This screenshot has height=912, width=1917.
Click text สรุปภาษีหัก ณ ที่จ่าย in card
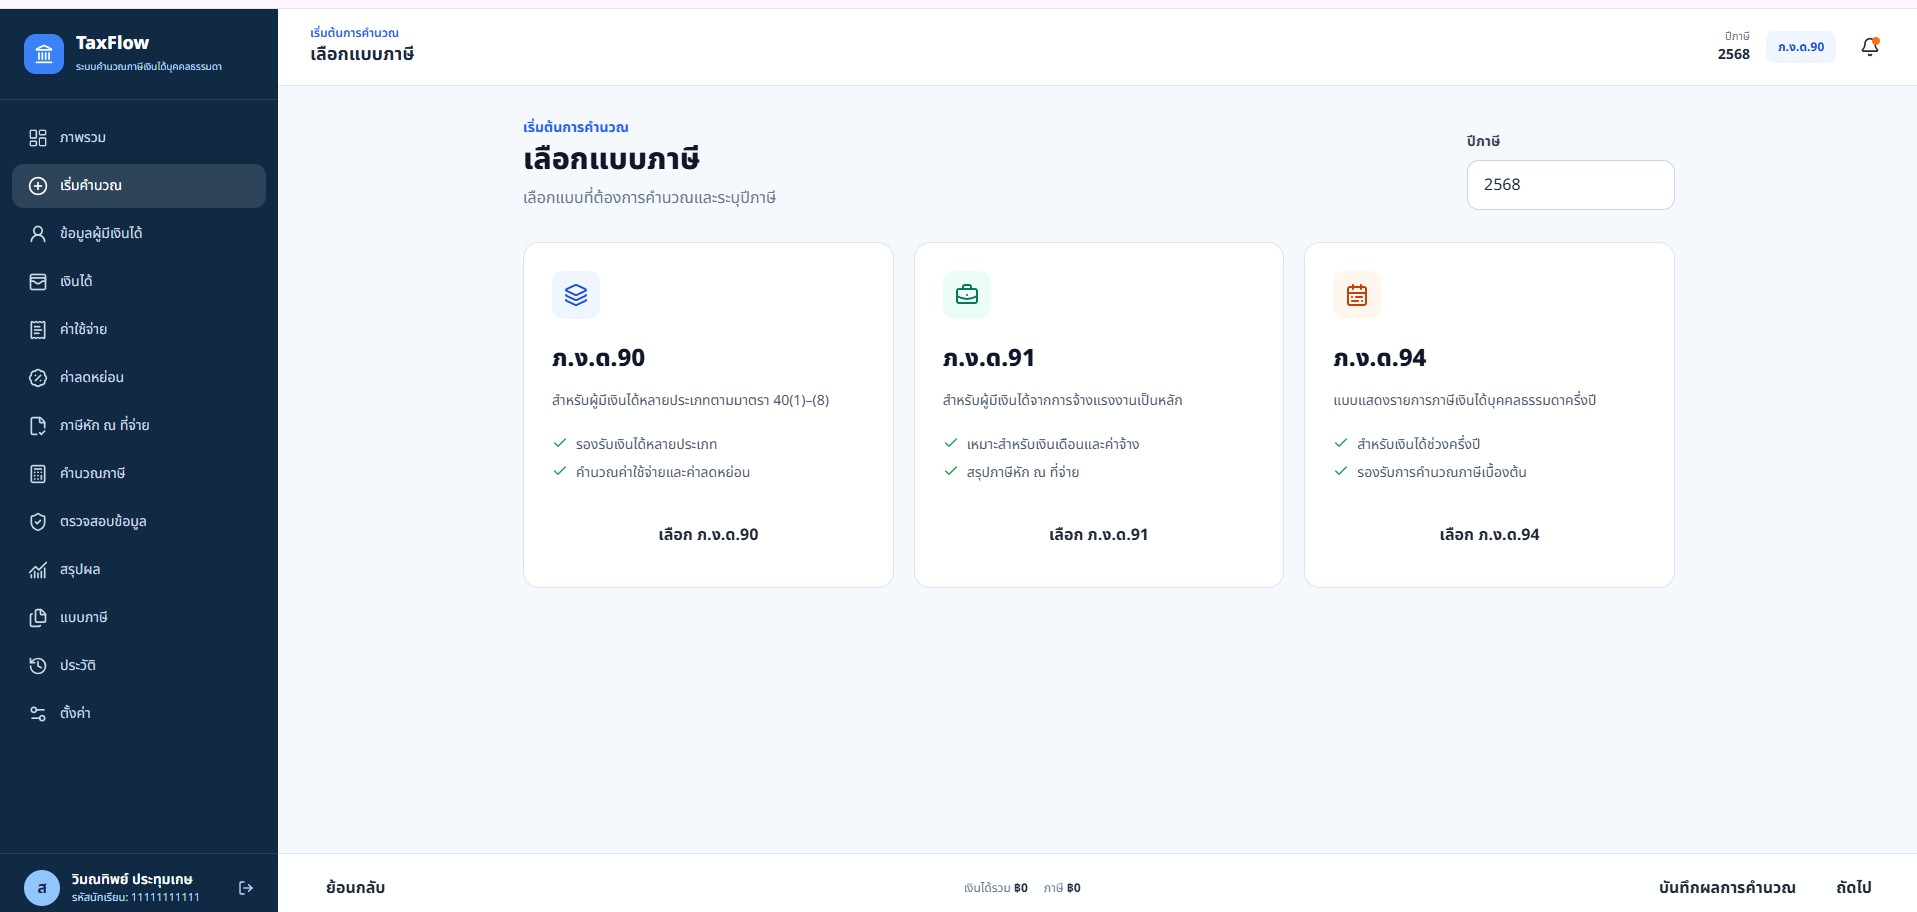coord(1022,472)
